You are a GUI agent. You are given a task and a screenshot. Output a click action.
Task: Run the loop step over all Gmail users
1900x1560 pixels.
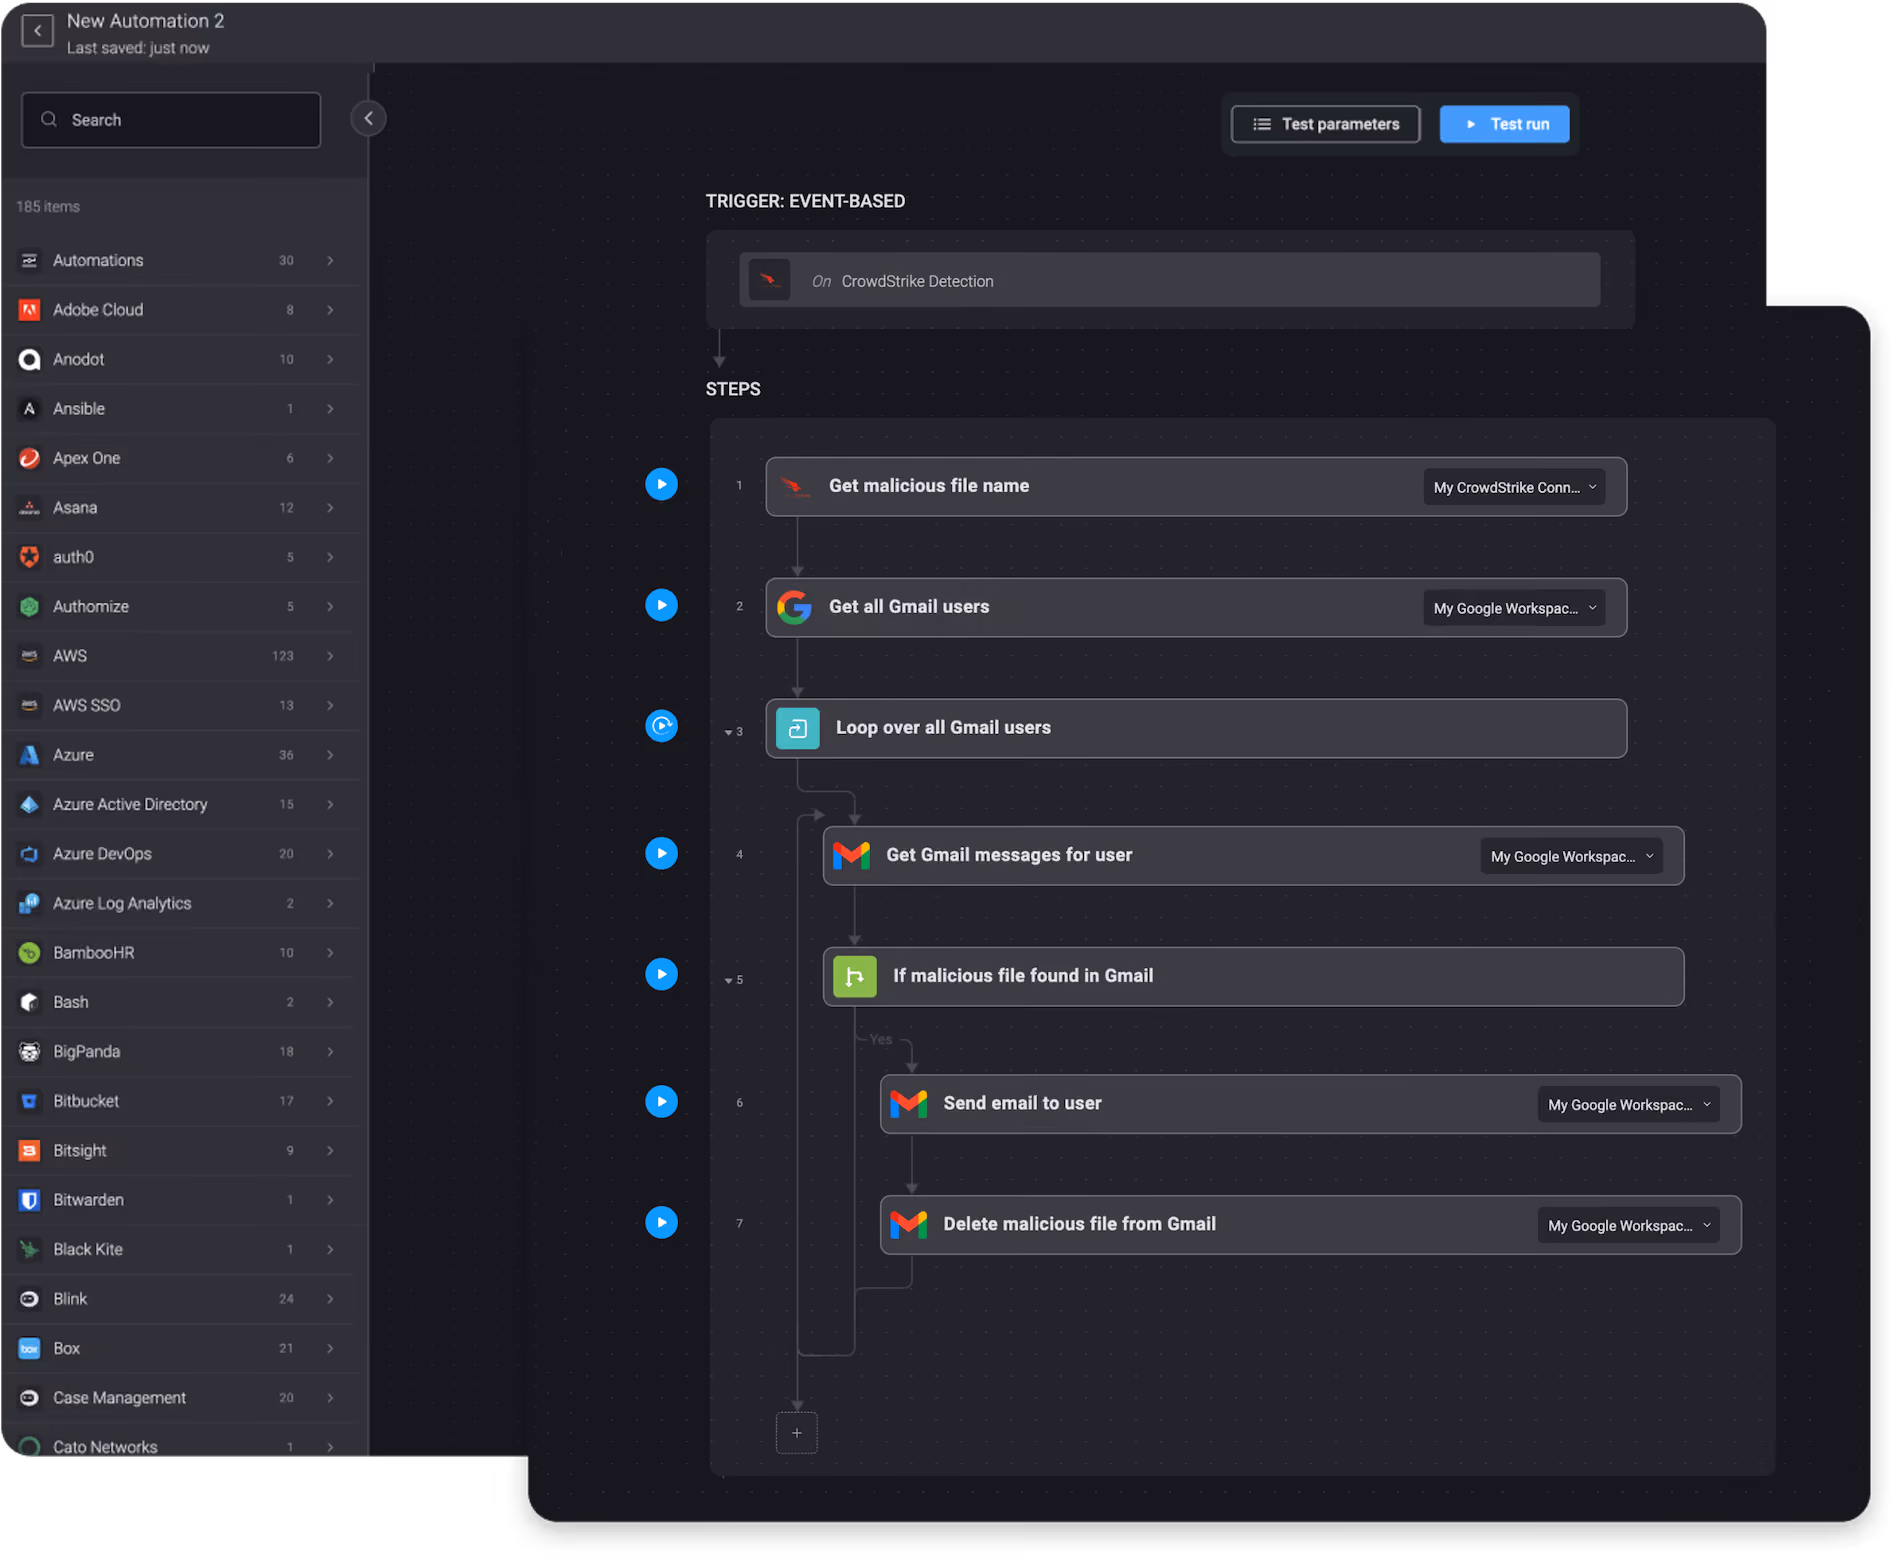[661, 727]
